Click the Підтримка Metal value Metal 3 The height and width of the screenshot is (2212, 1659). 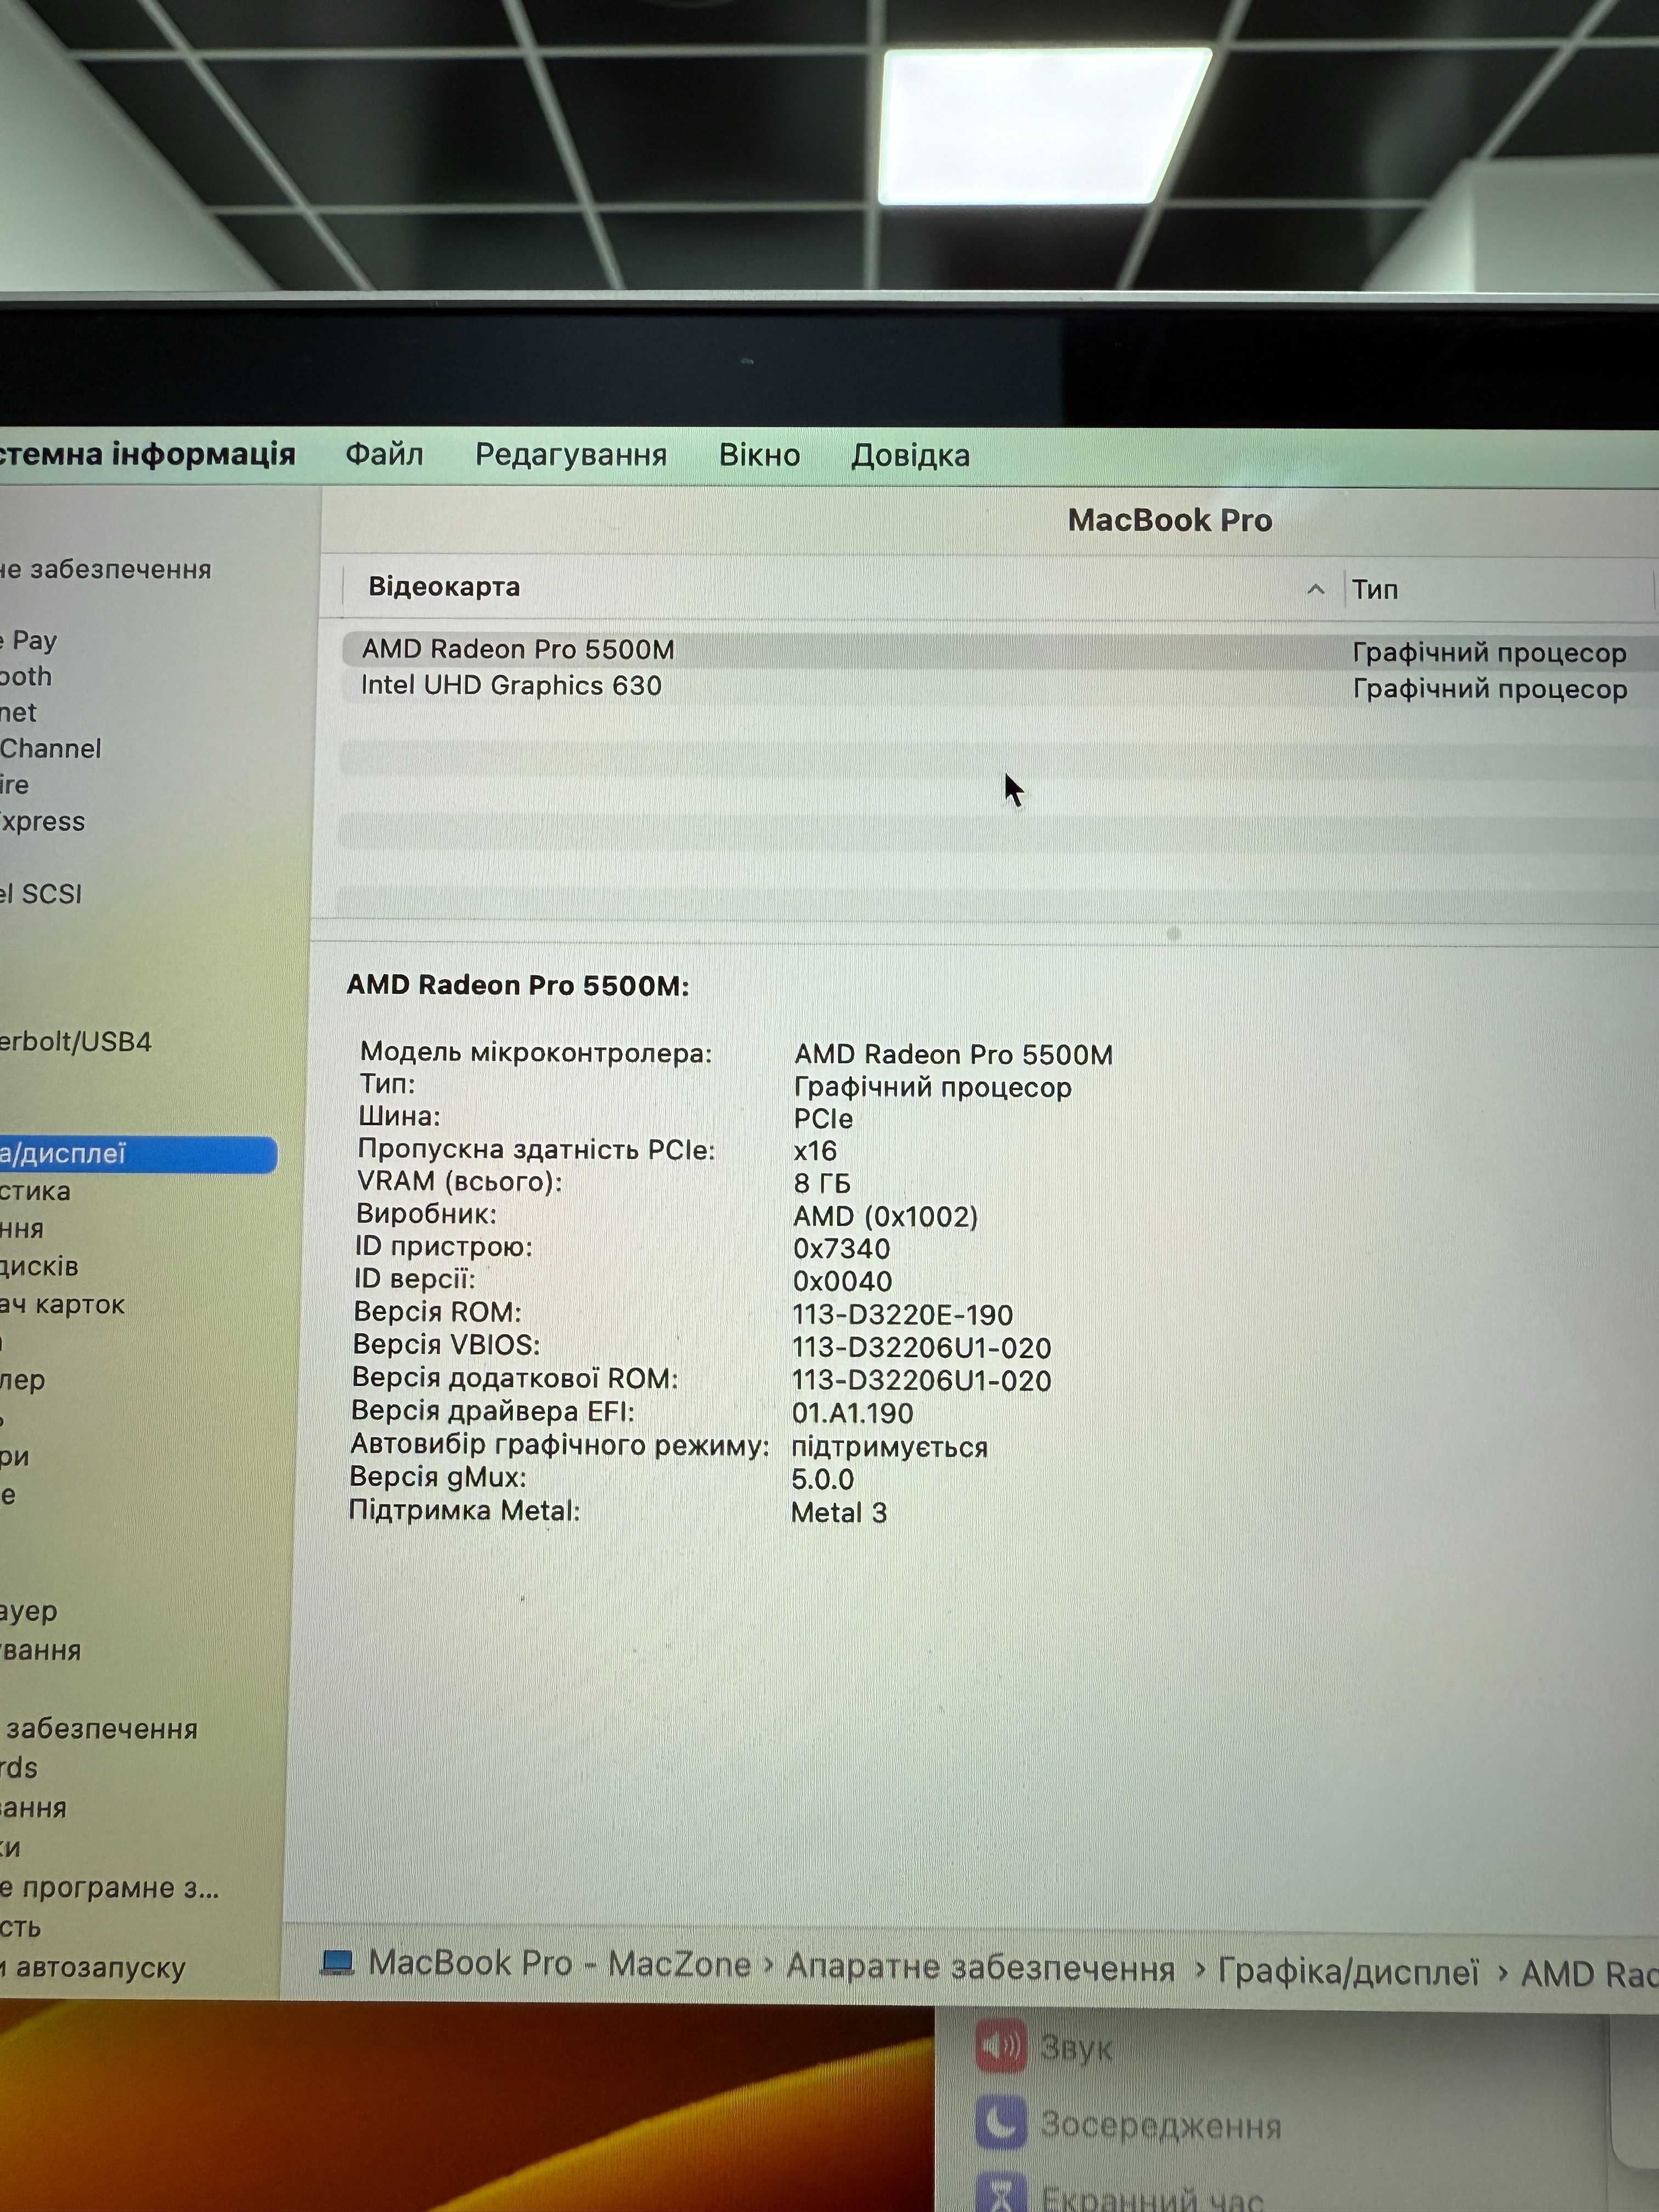(x=839, y=1513)
